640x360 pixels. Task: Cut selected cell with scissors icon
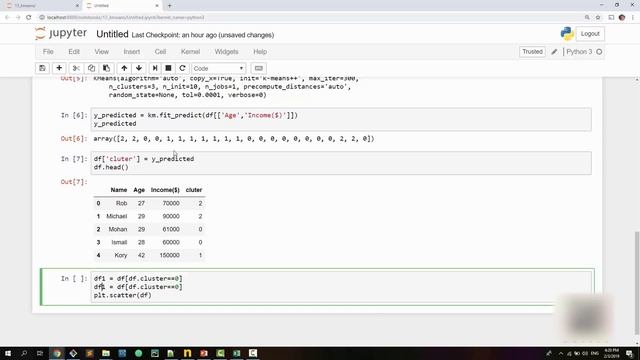[76, 68]
